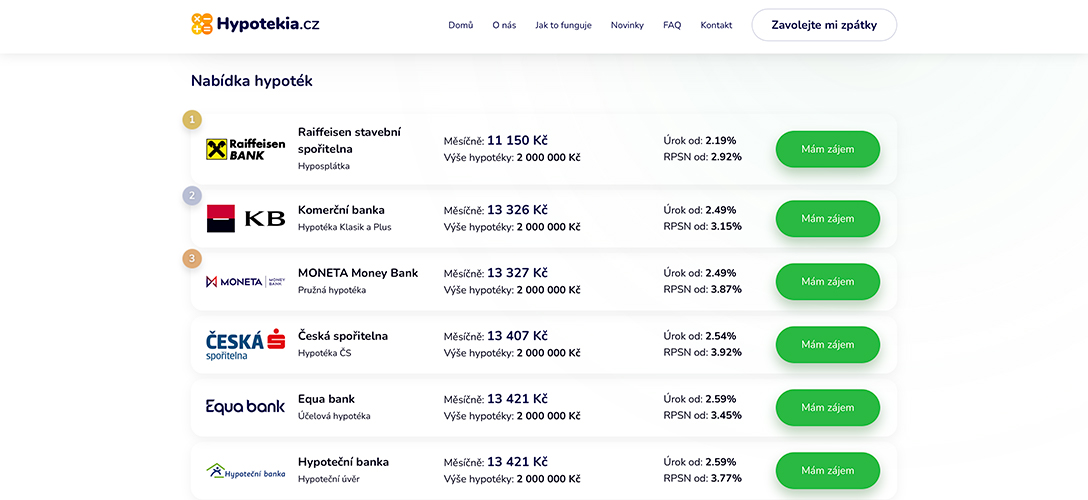
Task: Click Mám zájem for MONETA Money Bank
Action: 828,282
